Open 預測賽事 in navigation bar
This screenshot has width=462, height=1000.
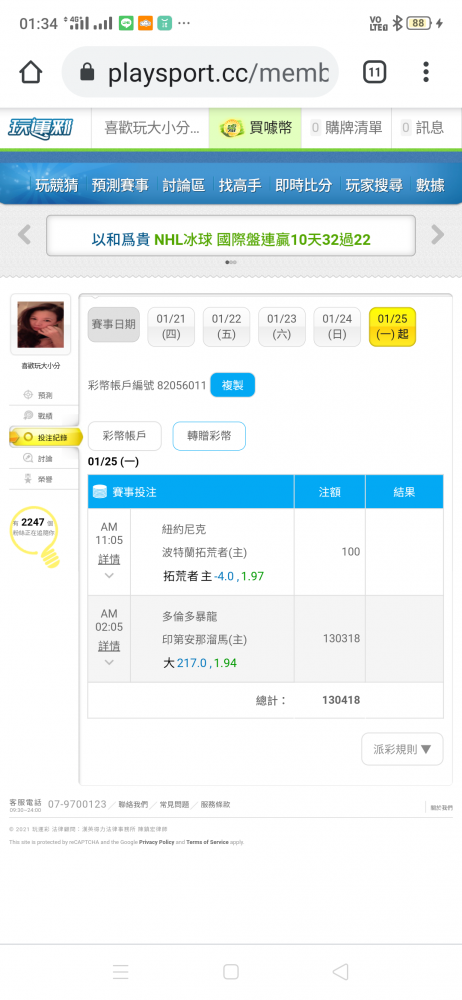click(x=120, y=186)
